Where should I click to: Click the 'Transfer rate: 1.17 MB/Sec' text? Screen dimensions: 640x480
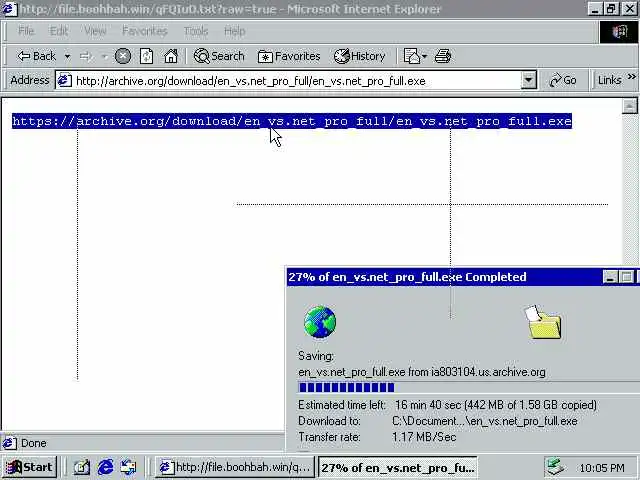pyautogui.click(x=377, y=437)
